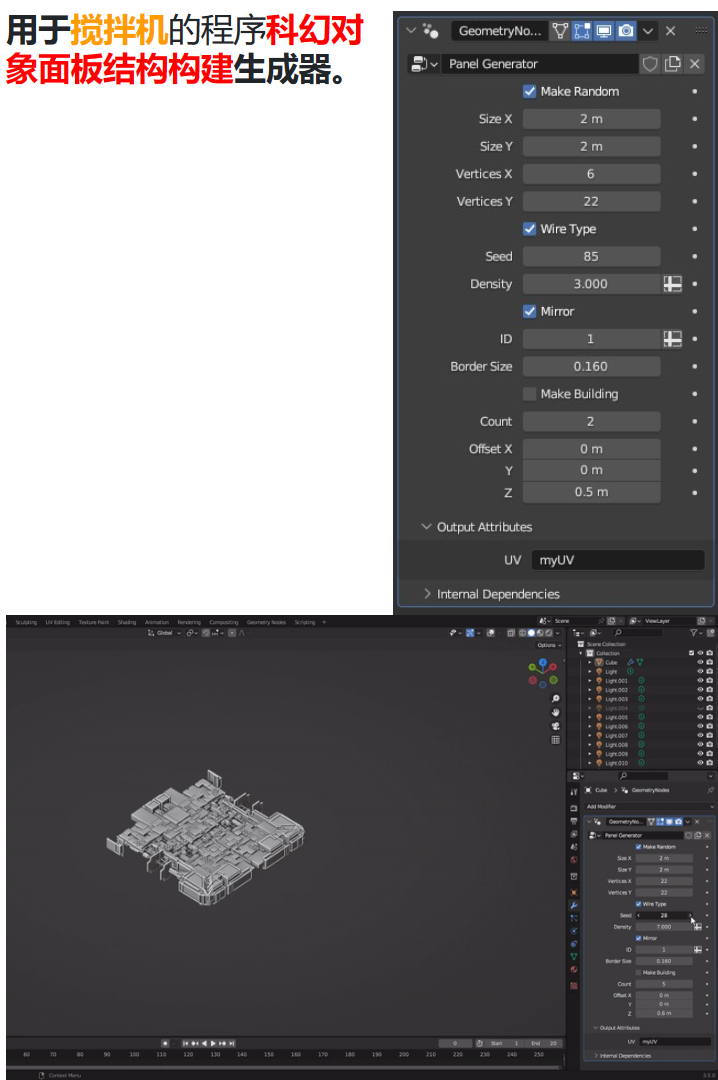Expand Internal Dependencies section in the enlarged panel
The image size is (718, 1080).
[427, 594]
